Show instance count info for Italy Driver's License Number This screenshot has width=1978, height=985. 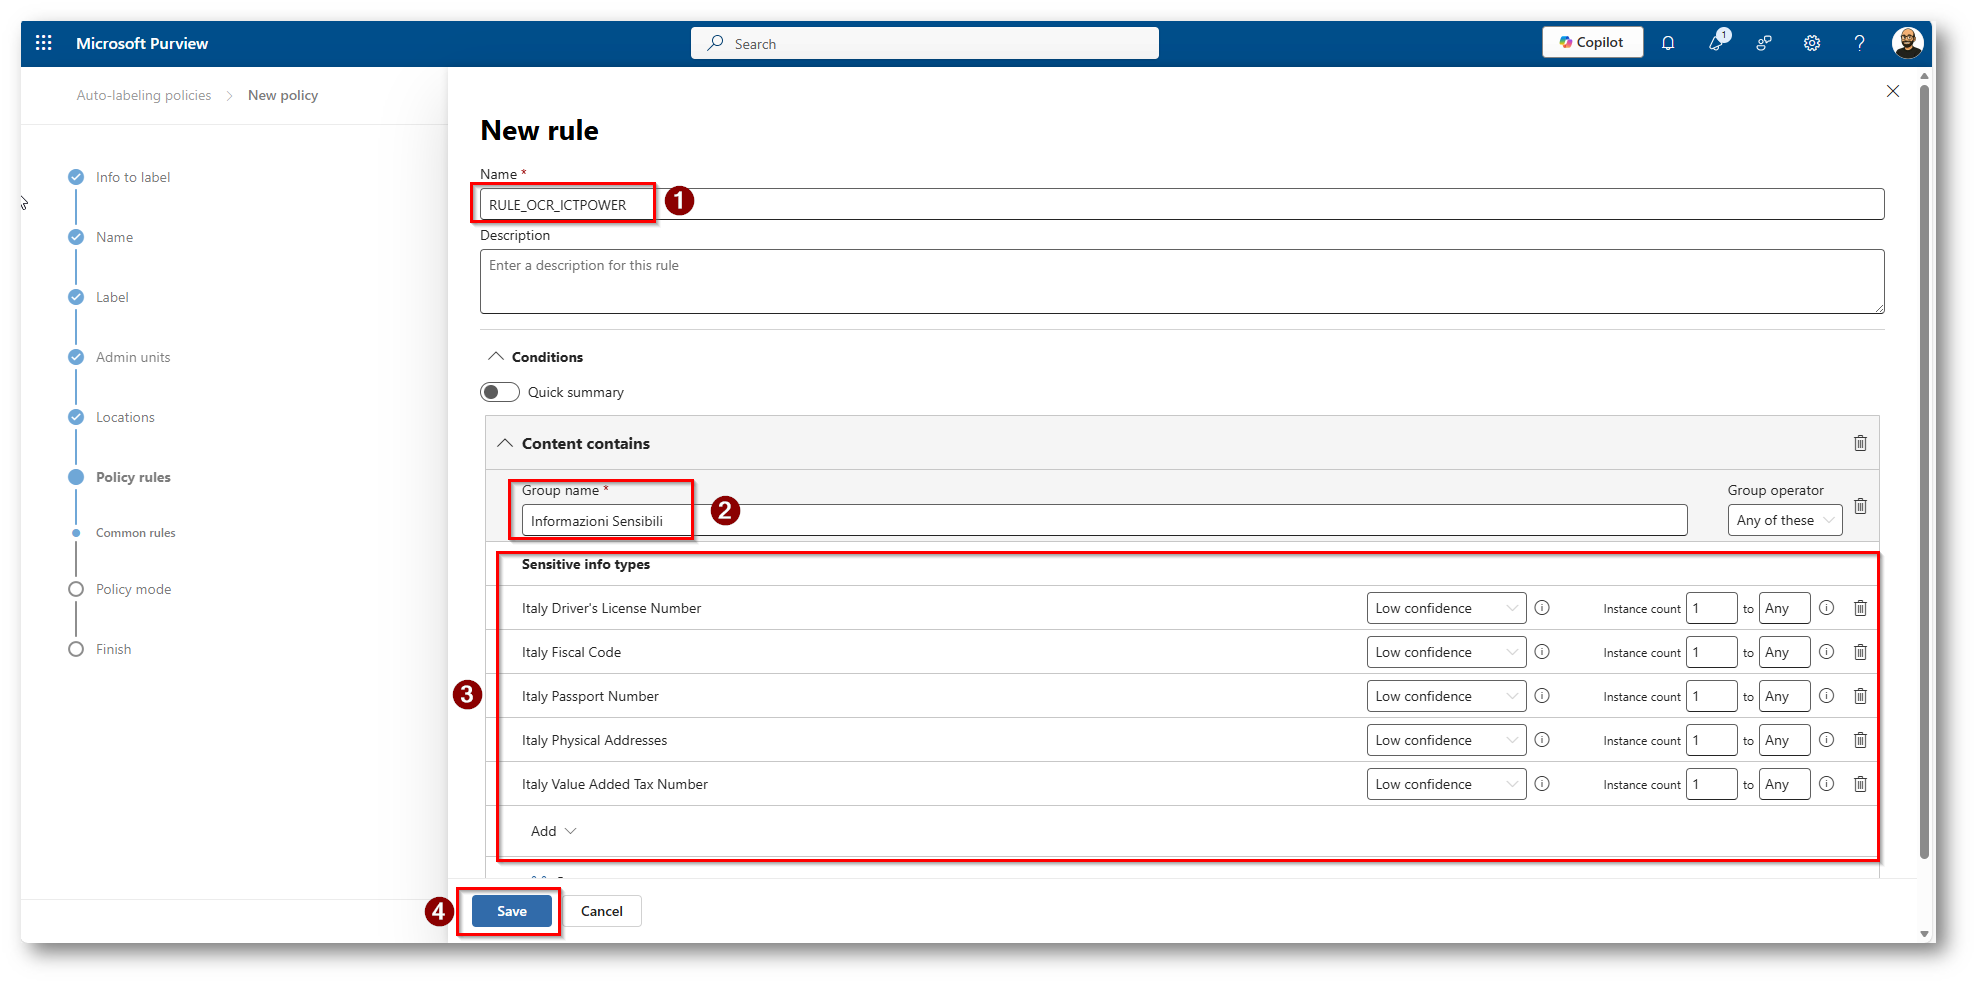(1826, 608)
